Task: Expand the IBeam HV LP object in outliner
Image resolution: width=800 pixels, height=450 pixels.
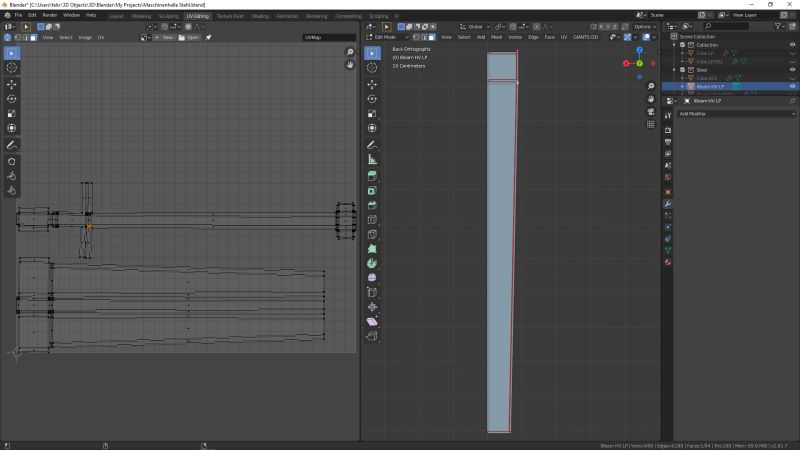Action: [682, 87]
